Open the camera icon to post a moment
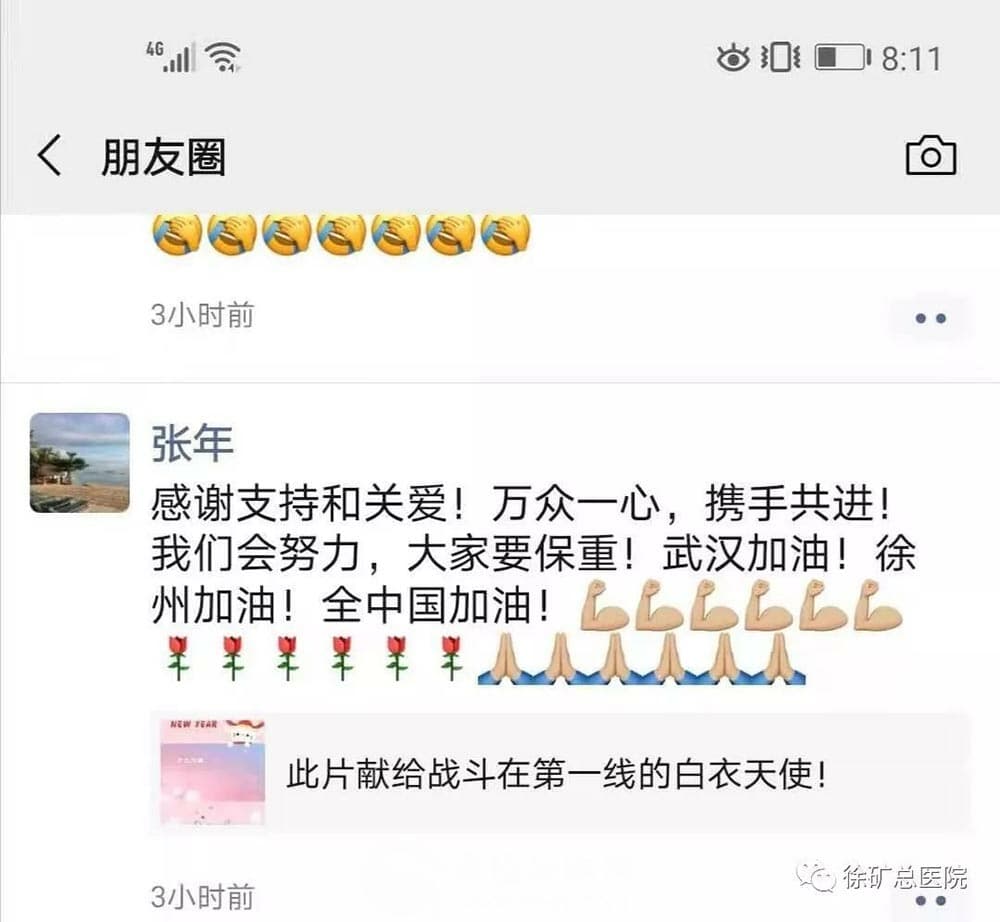This screenshot has height=922, width=1000. pyautogui.click(x=930, y=155)
